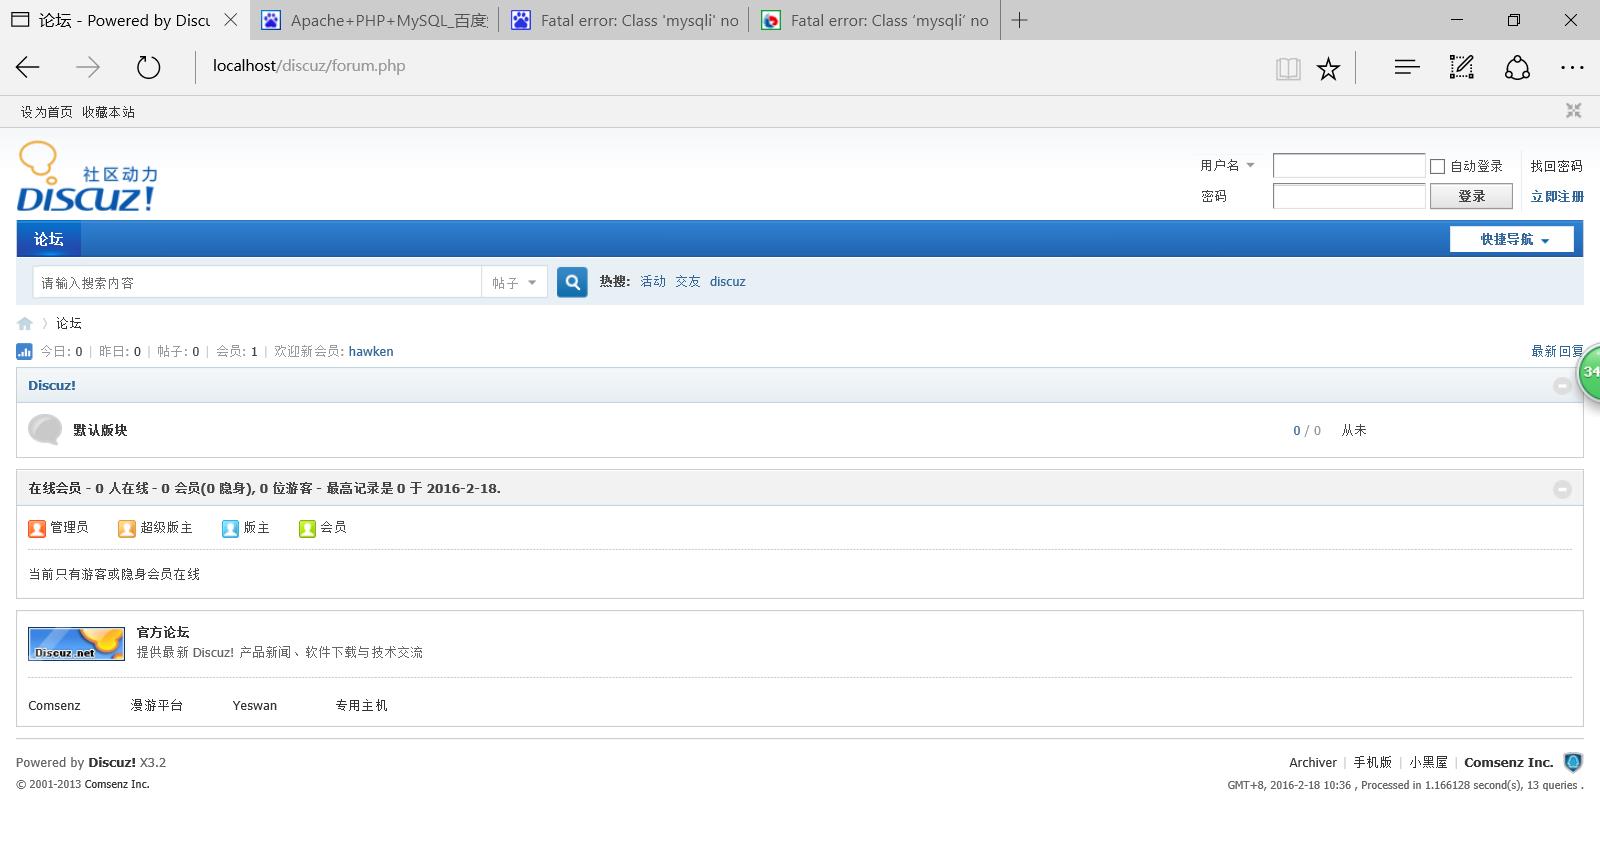Click the 漫游平台 link
1600x850 pixels.
tap(157, 705)
